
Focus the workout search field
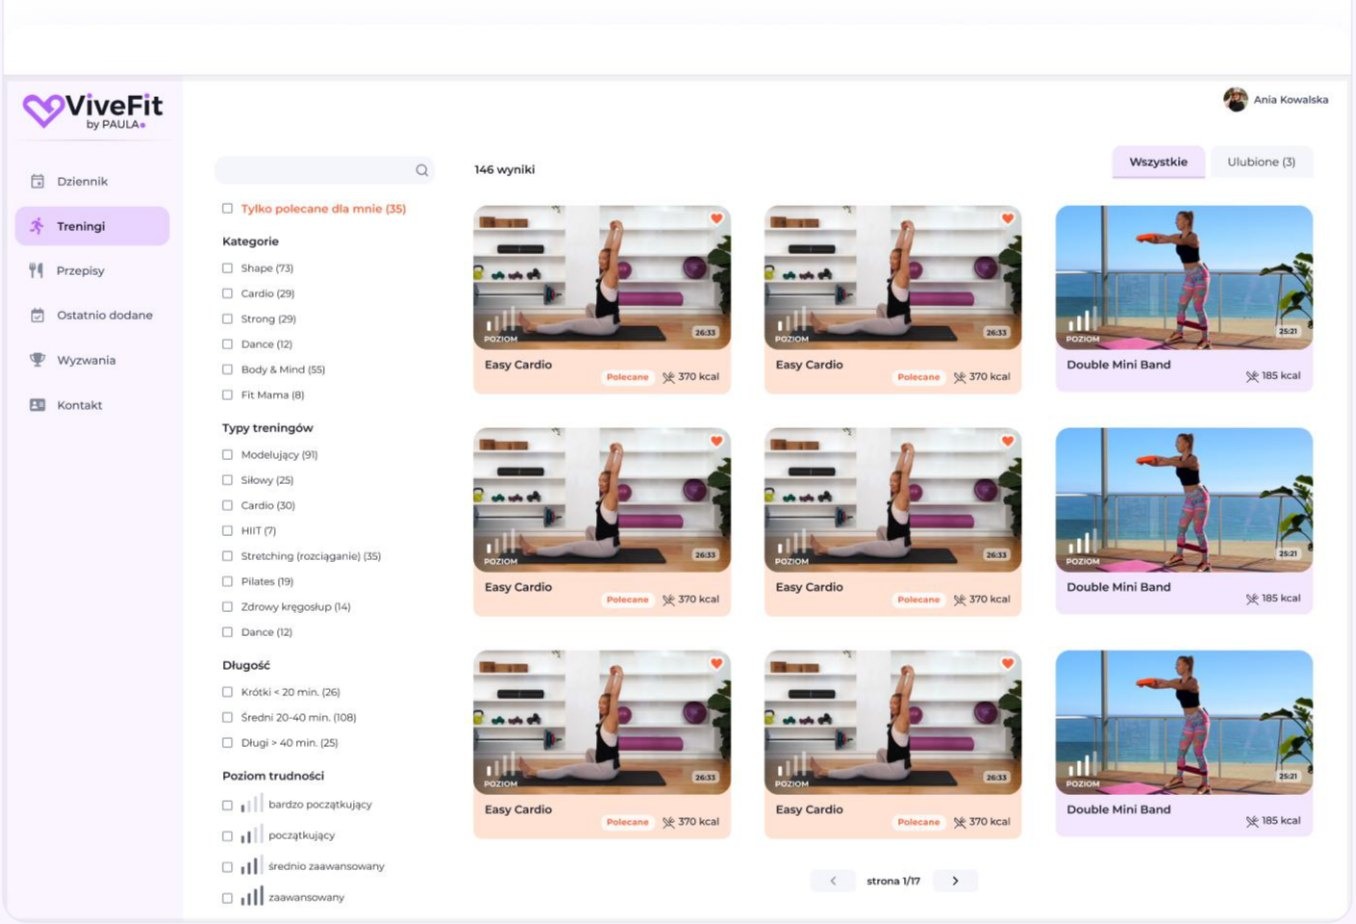point(325,170)
